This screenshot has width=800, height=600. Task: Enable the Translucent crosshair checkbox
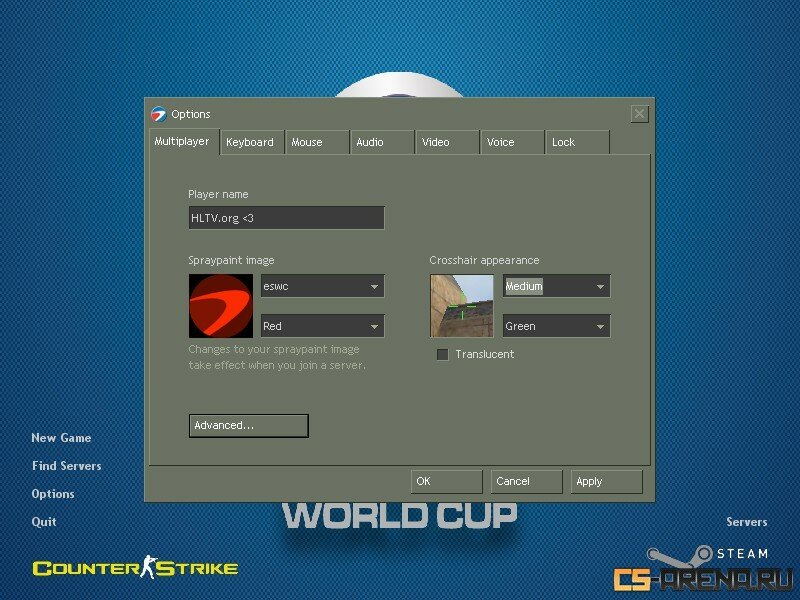(x=443, y=355)
